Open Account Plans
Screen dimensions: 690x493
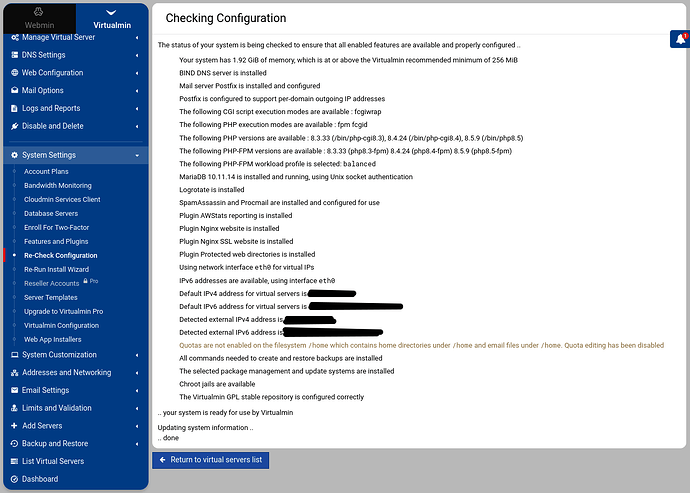point(46,171)
